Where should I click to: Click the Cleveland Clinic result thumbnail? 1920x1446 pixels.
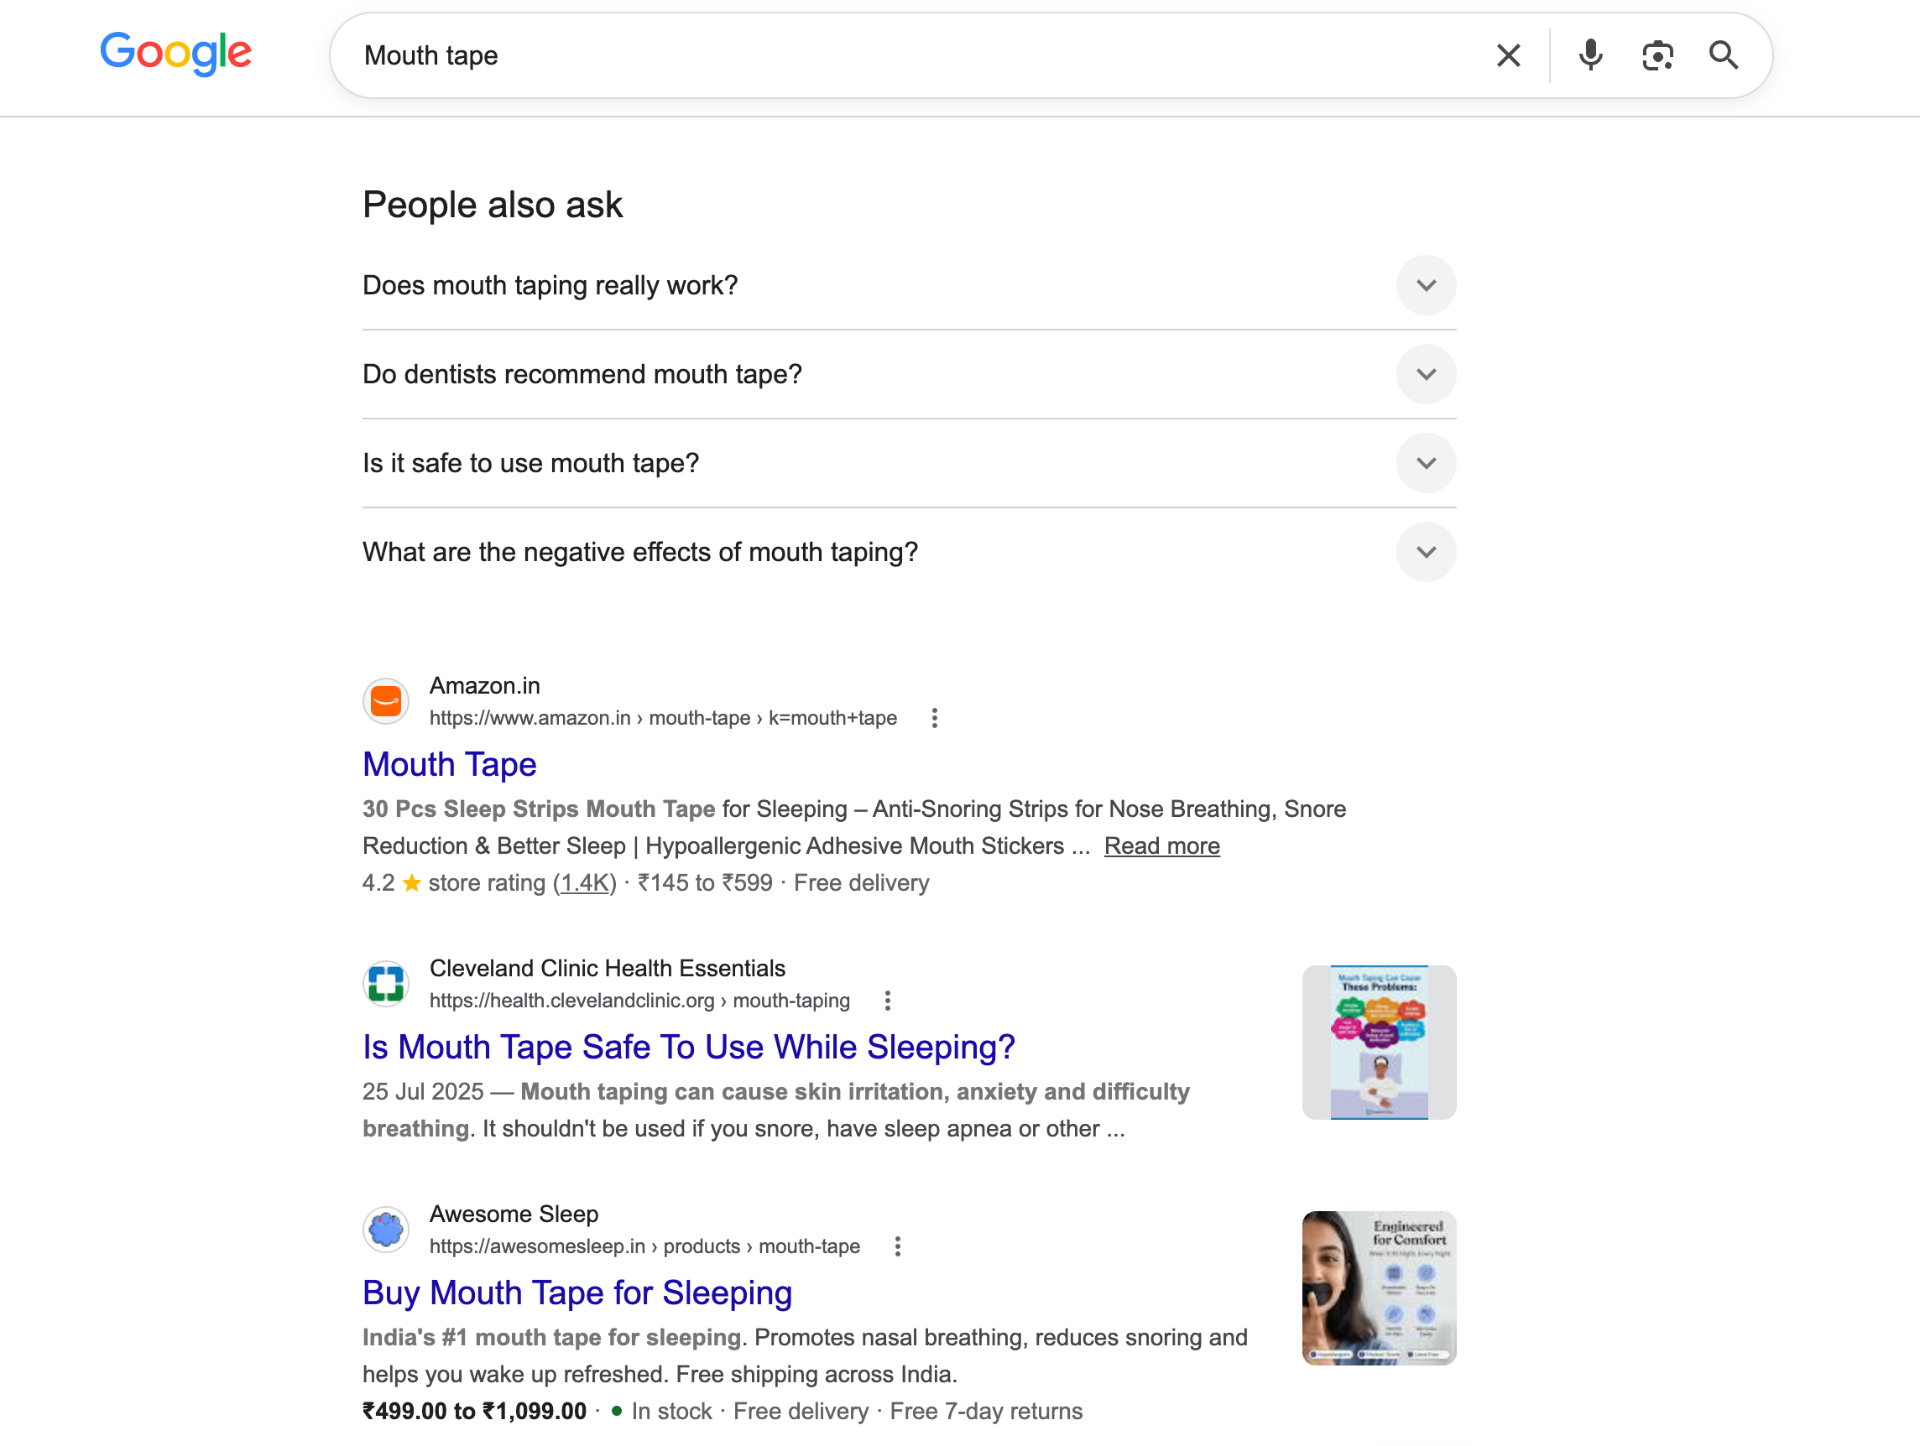(x=1379, y=1042)
